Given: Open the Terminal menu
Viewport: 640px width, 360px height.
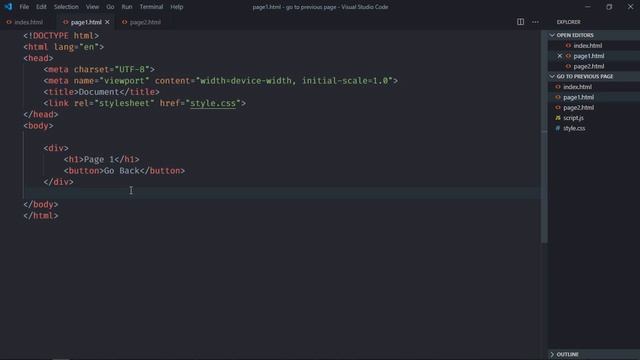Looking at the screenshot, I should 151,7.
